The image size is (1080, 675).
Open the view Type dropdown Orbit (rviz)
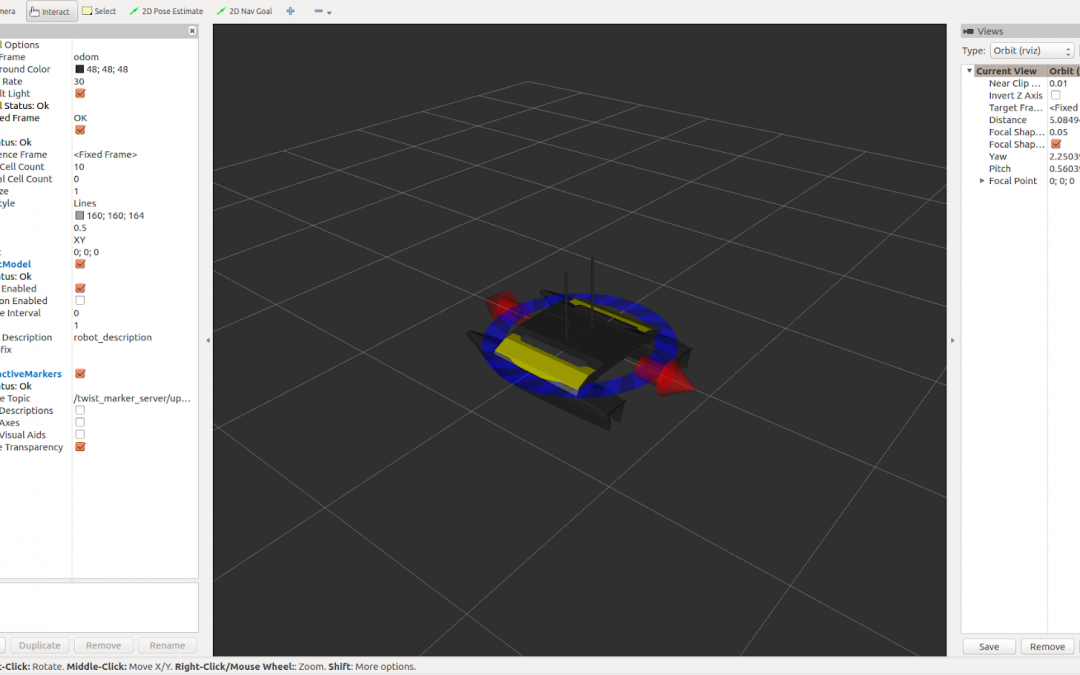(x=1032, y=51)
